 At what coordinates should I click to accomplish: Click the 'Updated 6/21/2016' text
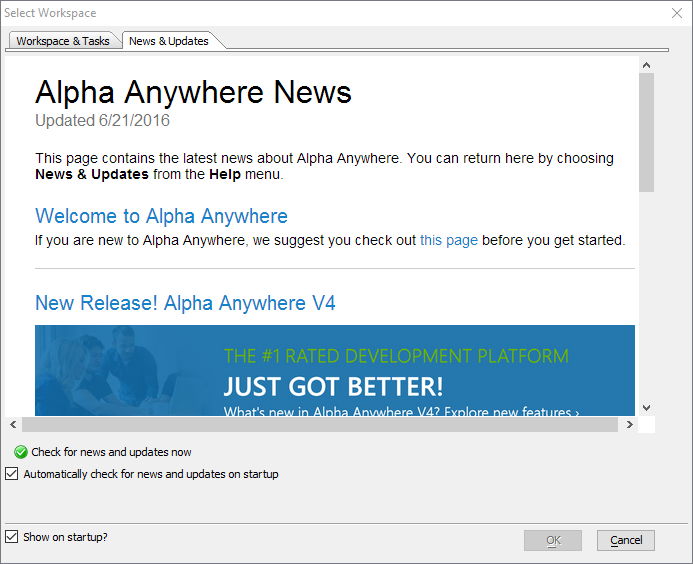103,120
